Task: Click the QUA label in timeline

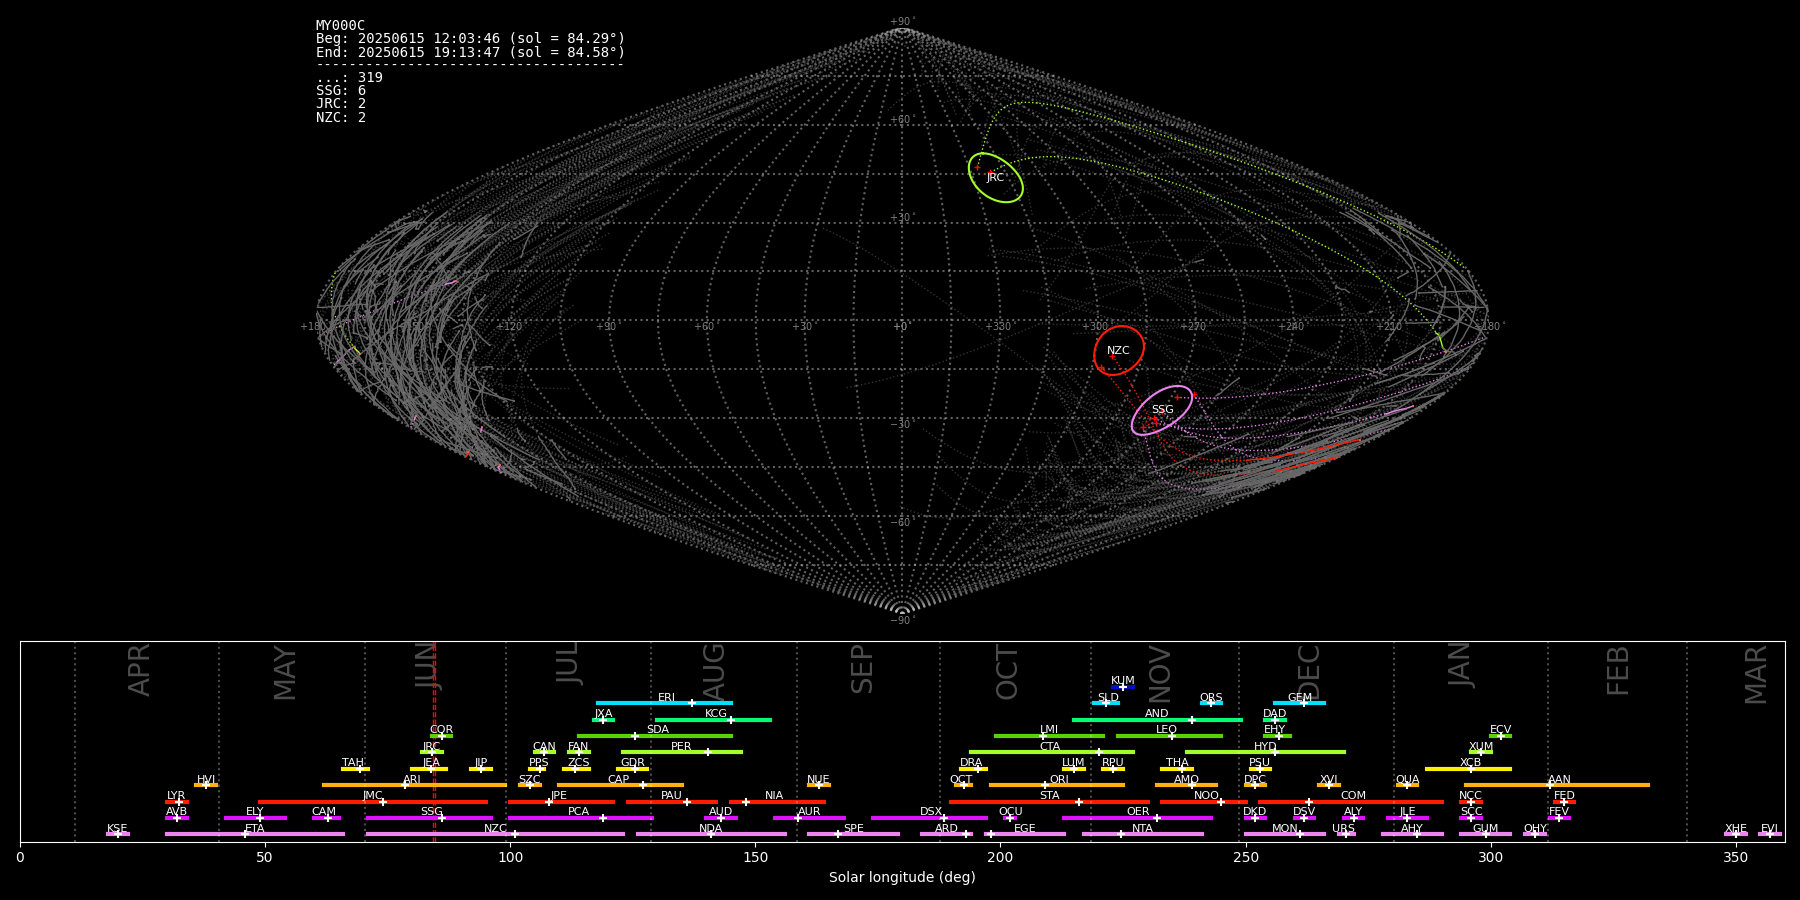Action: point(1407,780)
